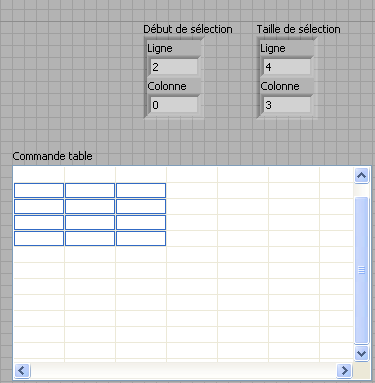
Task: Click the vertical scrollbar thumb in table
Action: pos(361,270)
